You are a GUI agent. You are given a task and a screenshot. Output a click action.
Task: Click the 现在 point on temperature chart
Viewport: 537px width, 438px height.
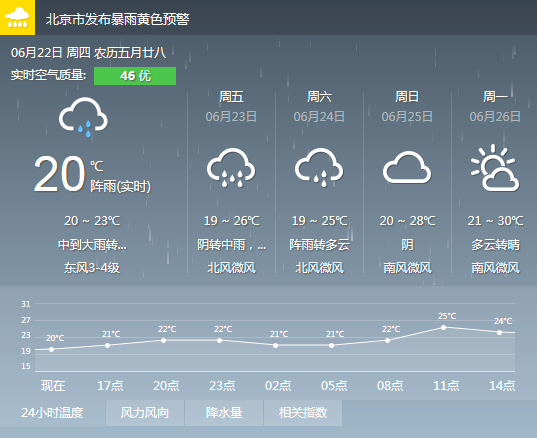click(51, 349)
